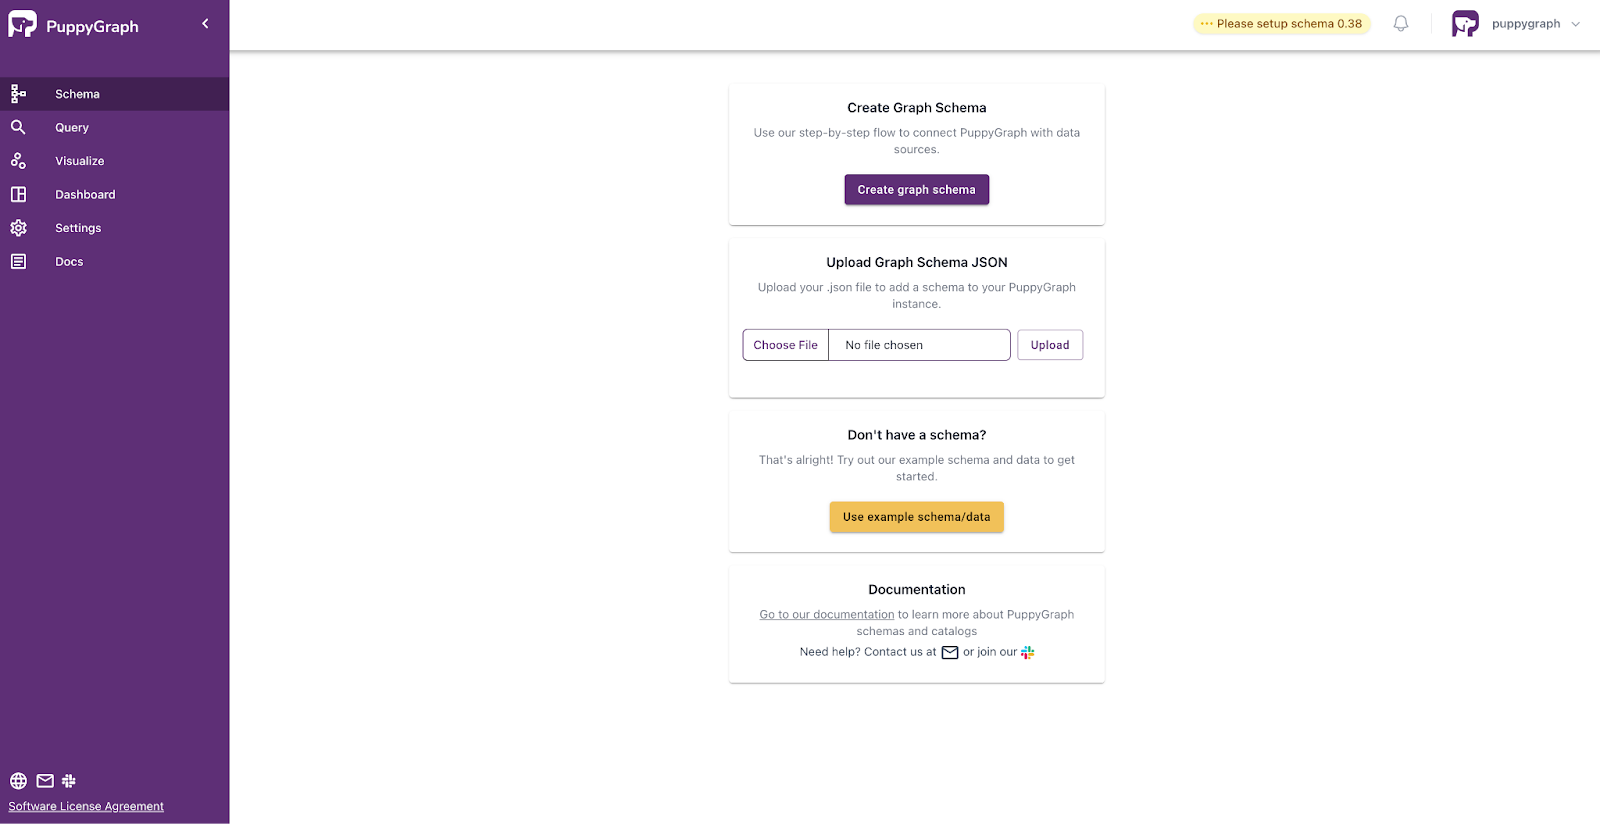Open the notifications bell
This screenshot has width=1600, height=824.
tap(1400, 24)
